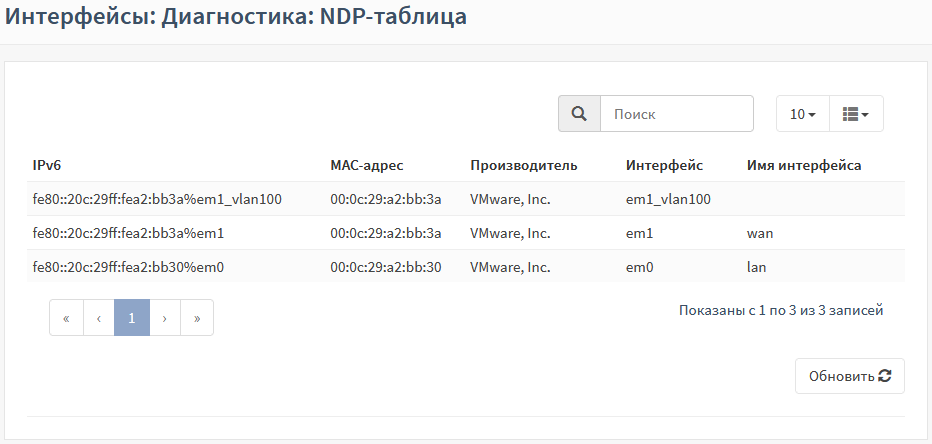Click the search magnifier icon
This screenshot has width=932, height=444.
pyautogui.click(x=579, y=114)
